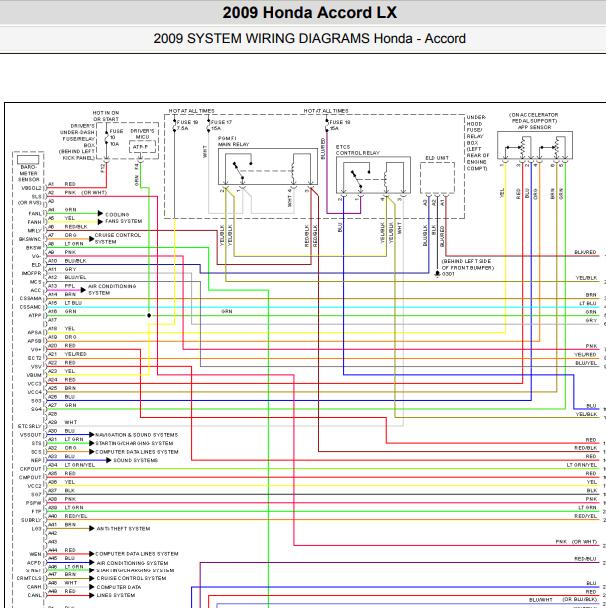Click the FUSE 17 15A label
This screenshot has height=608, width=606.
coord(221,125)
